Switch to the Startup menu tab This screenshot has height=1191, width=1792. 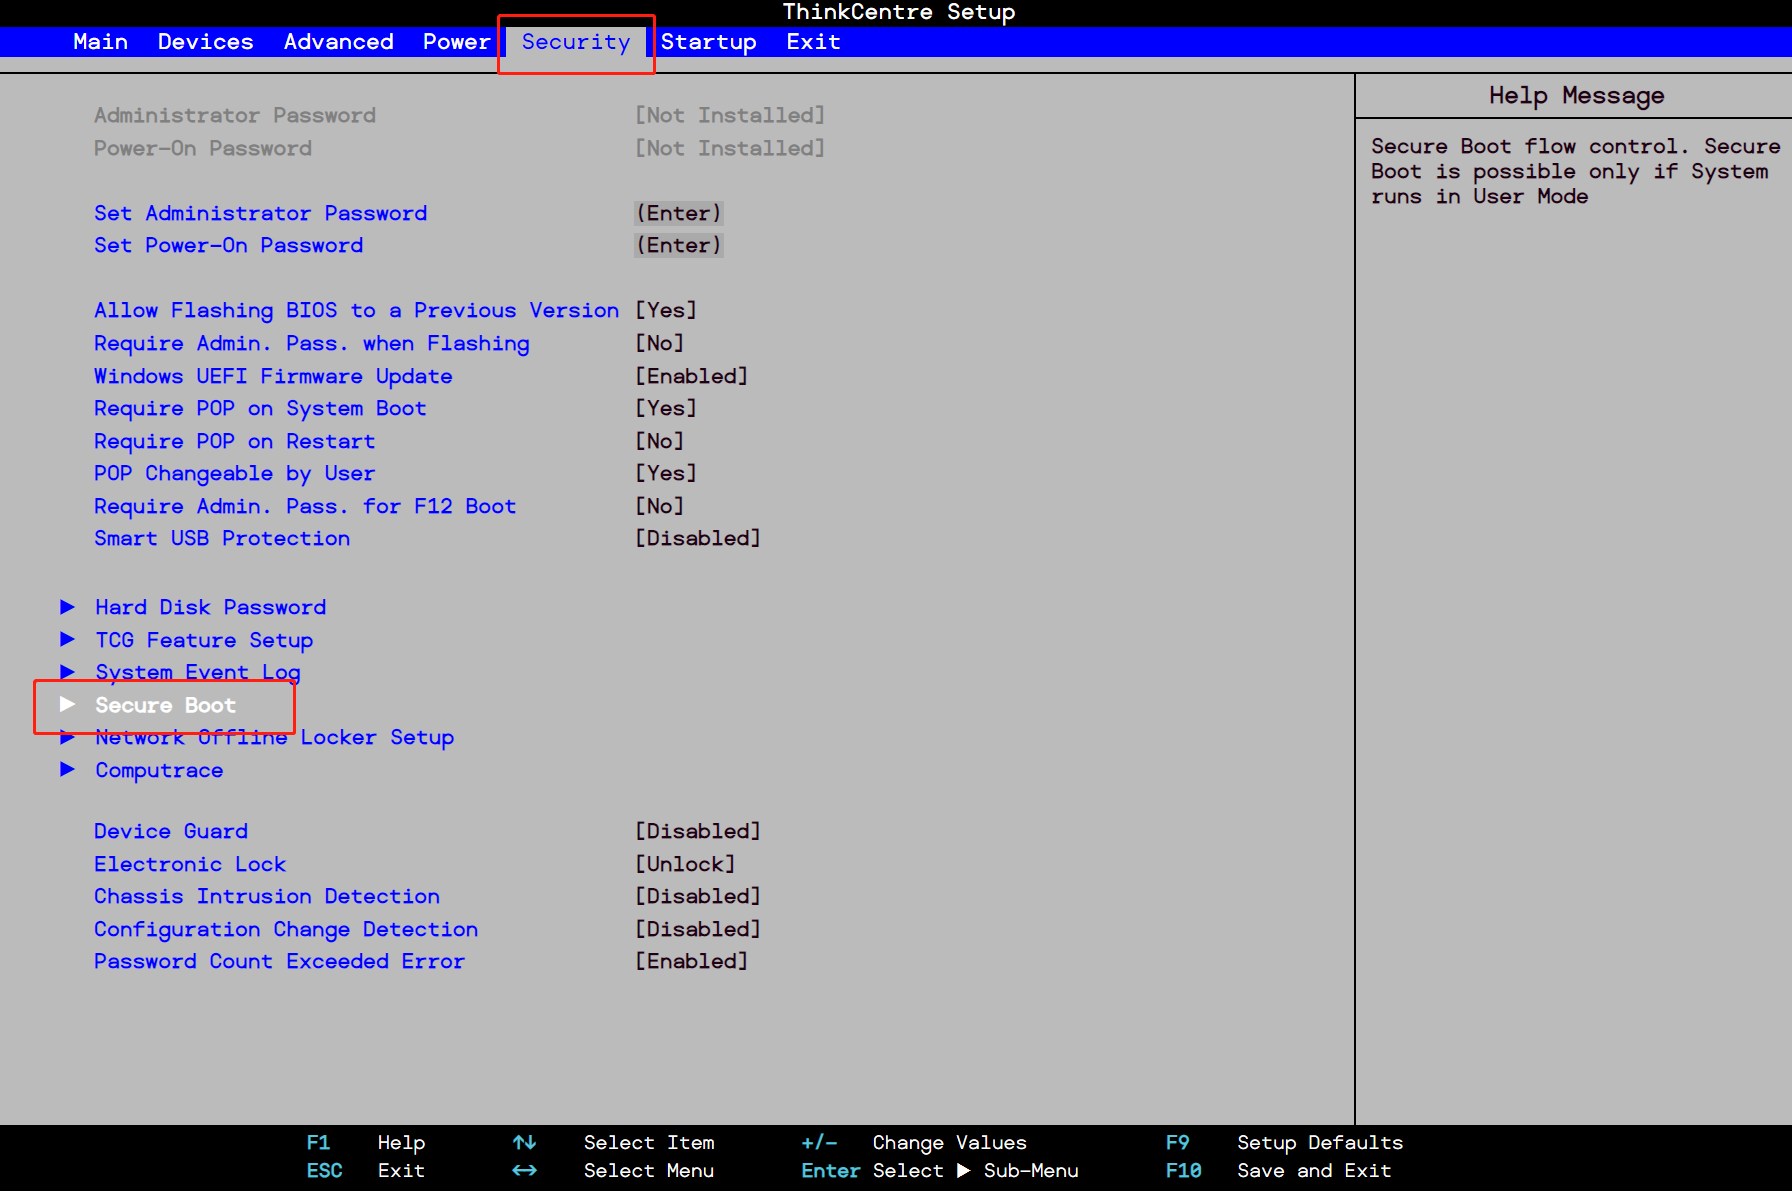pos(708,42)
